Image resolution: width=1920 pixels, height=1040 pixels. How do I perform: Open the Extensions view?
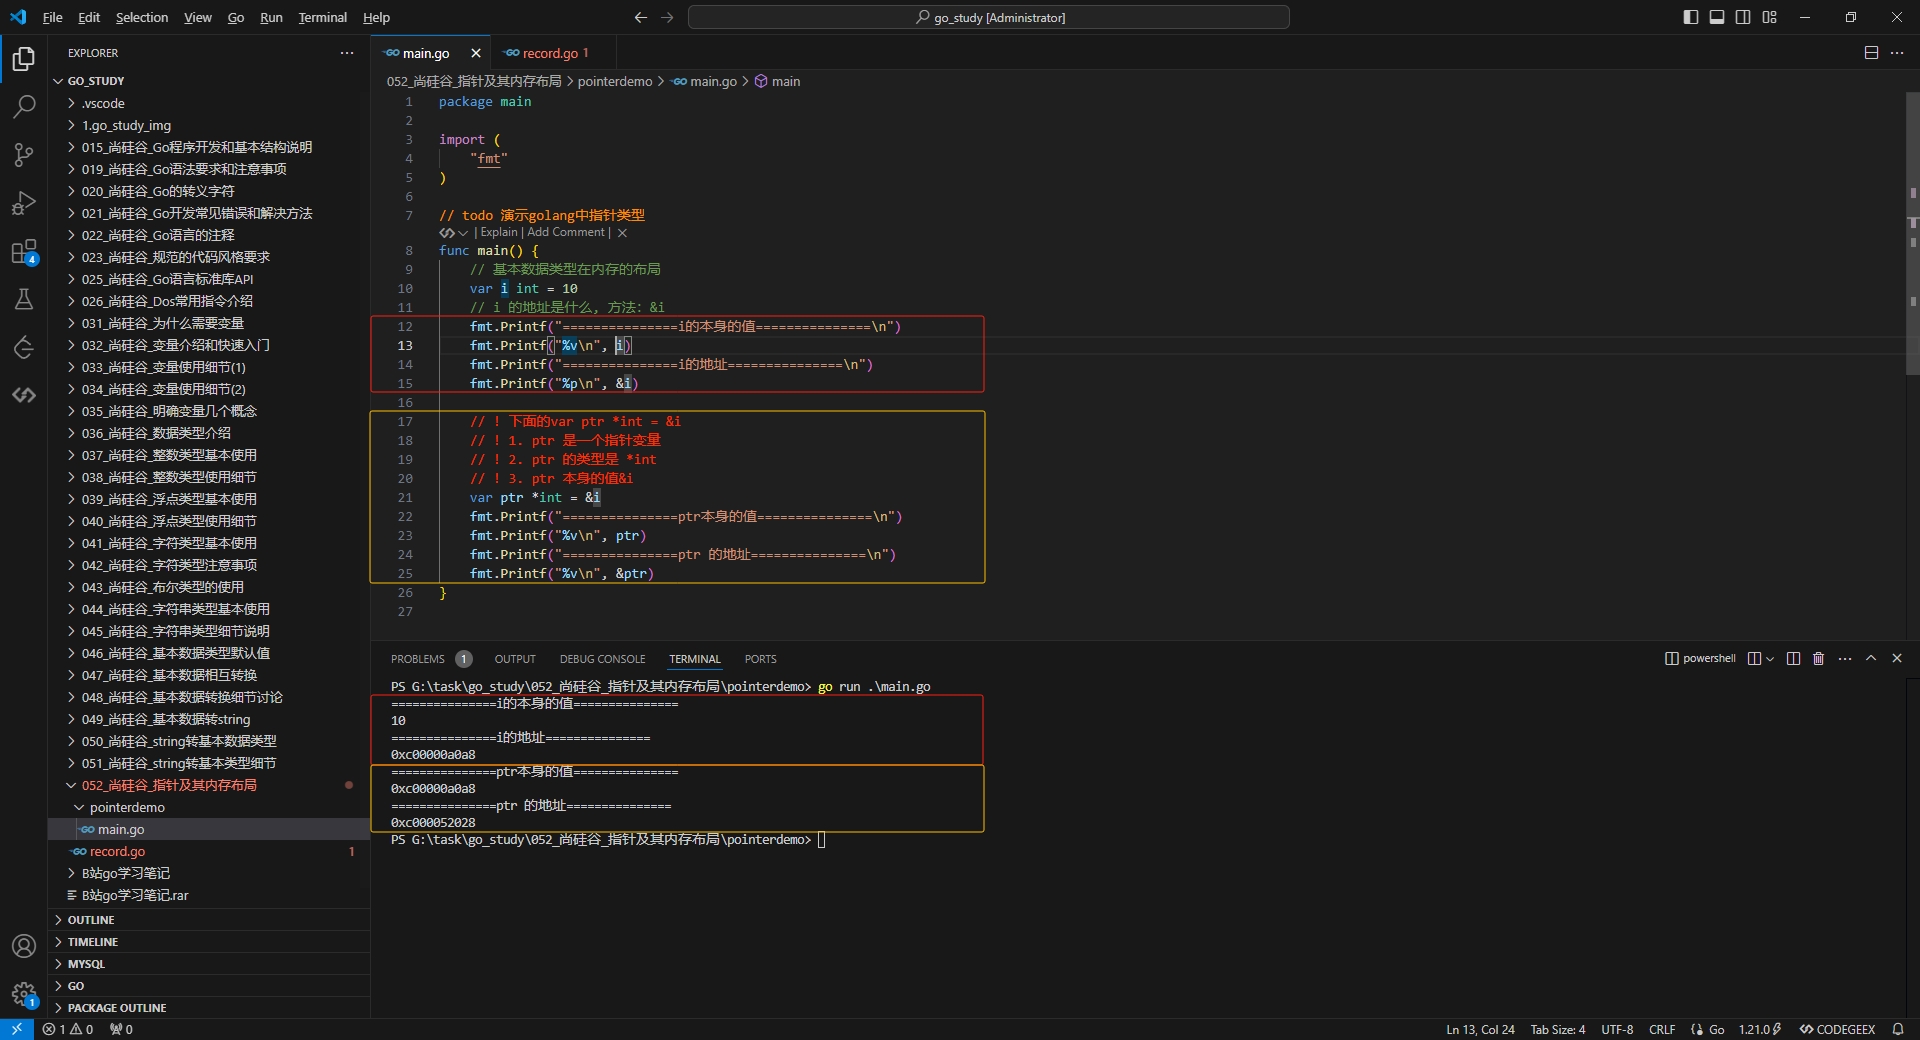(x=24, y=252)
